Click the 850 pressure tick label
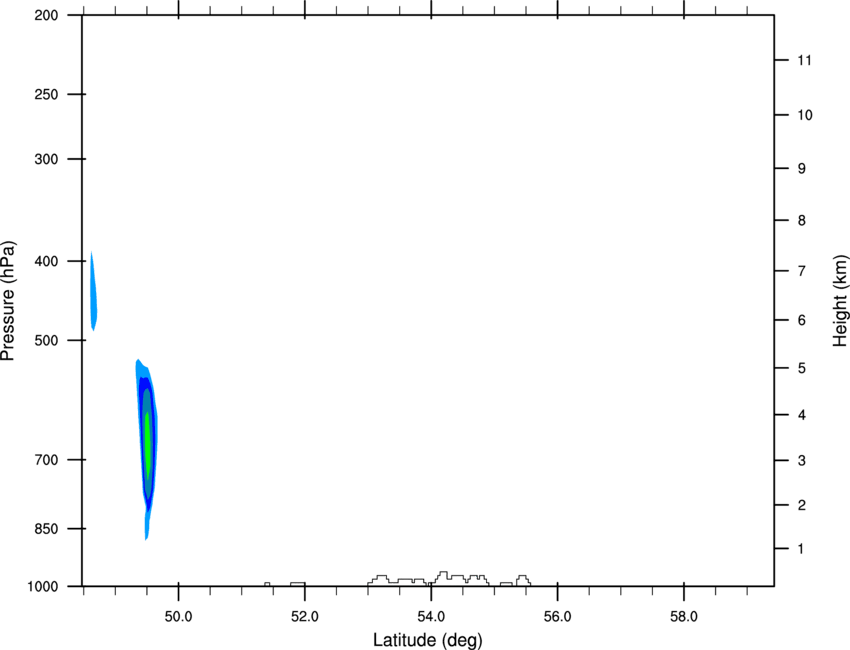 click(46, 529)
